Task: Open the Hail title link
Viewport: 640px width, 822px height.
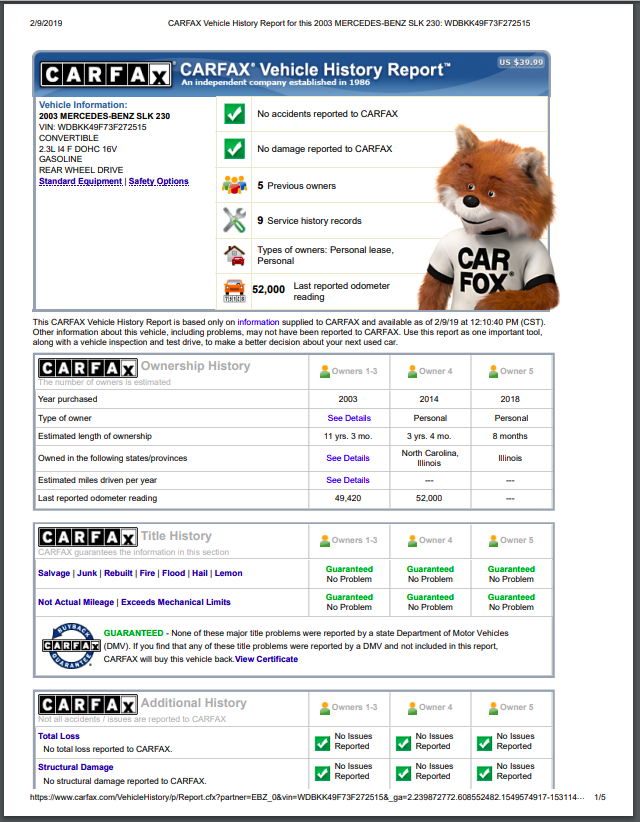Action: (200, 573)
